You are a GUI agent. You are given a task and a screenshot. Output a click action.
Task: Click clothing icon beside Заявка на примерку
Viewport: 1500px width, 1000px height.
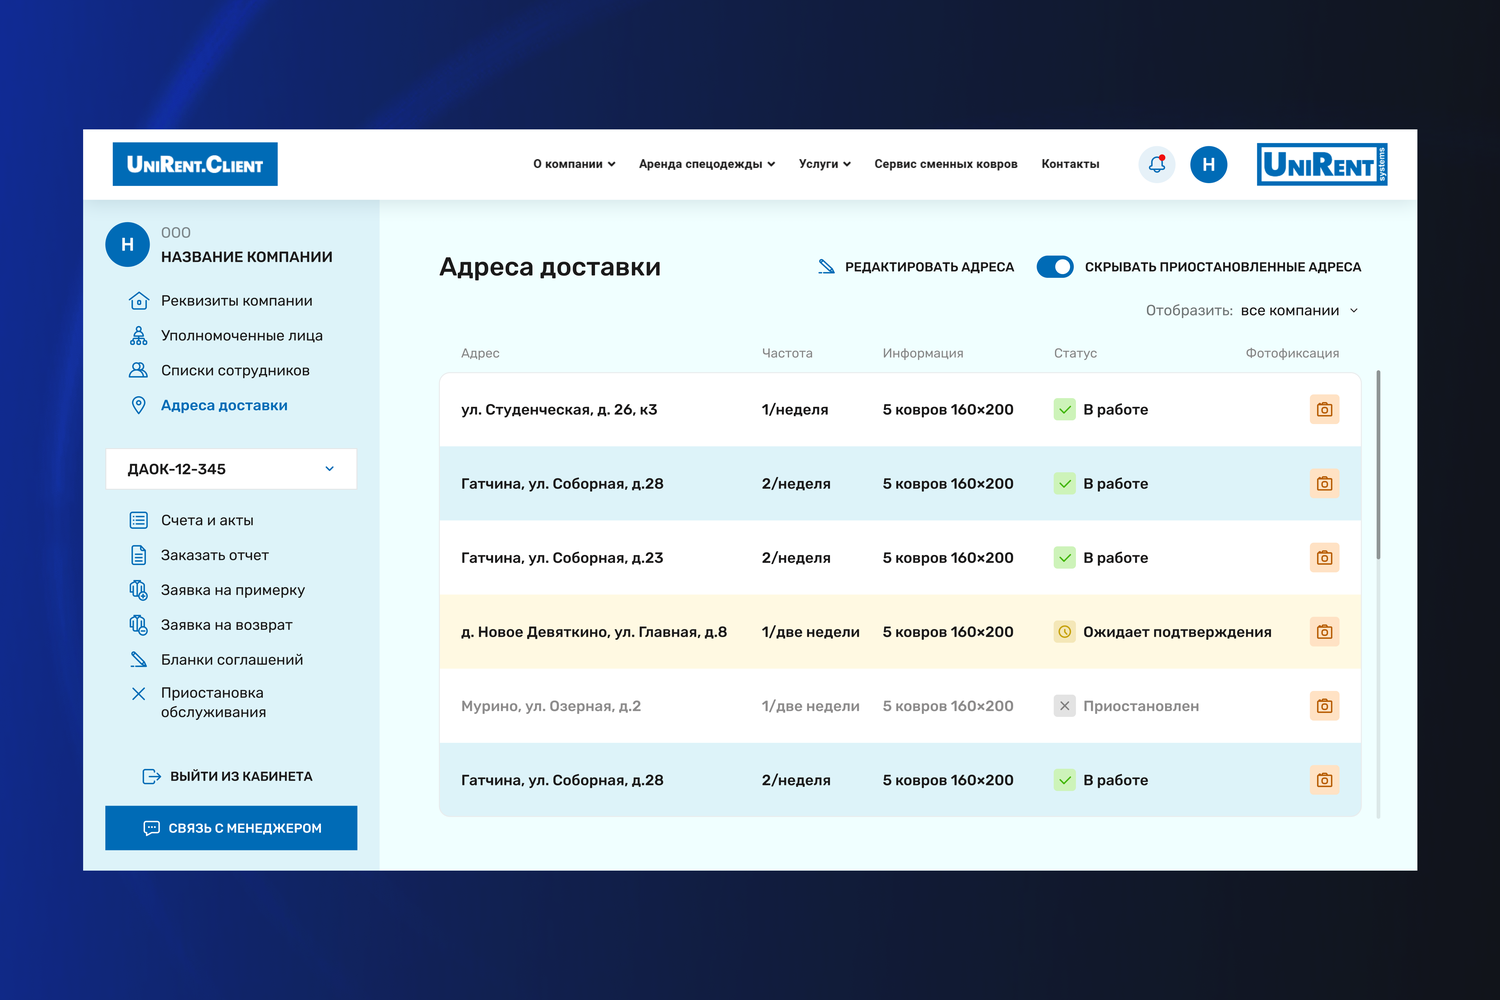(139, 590)
